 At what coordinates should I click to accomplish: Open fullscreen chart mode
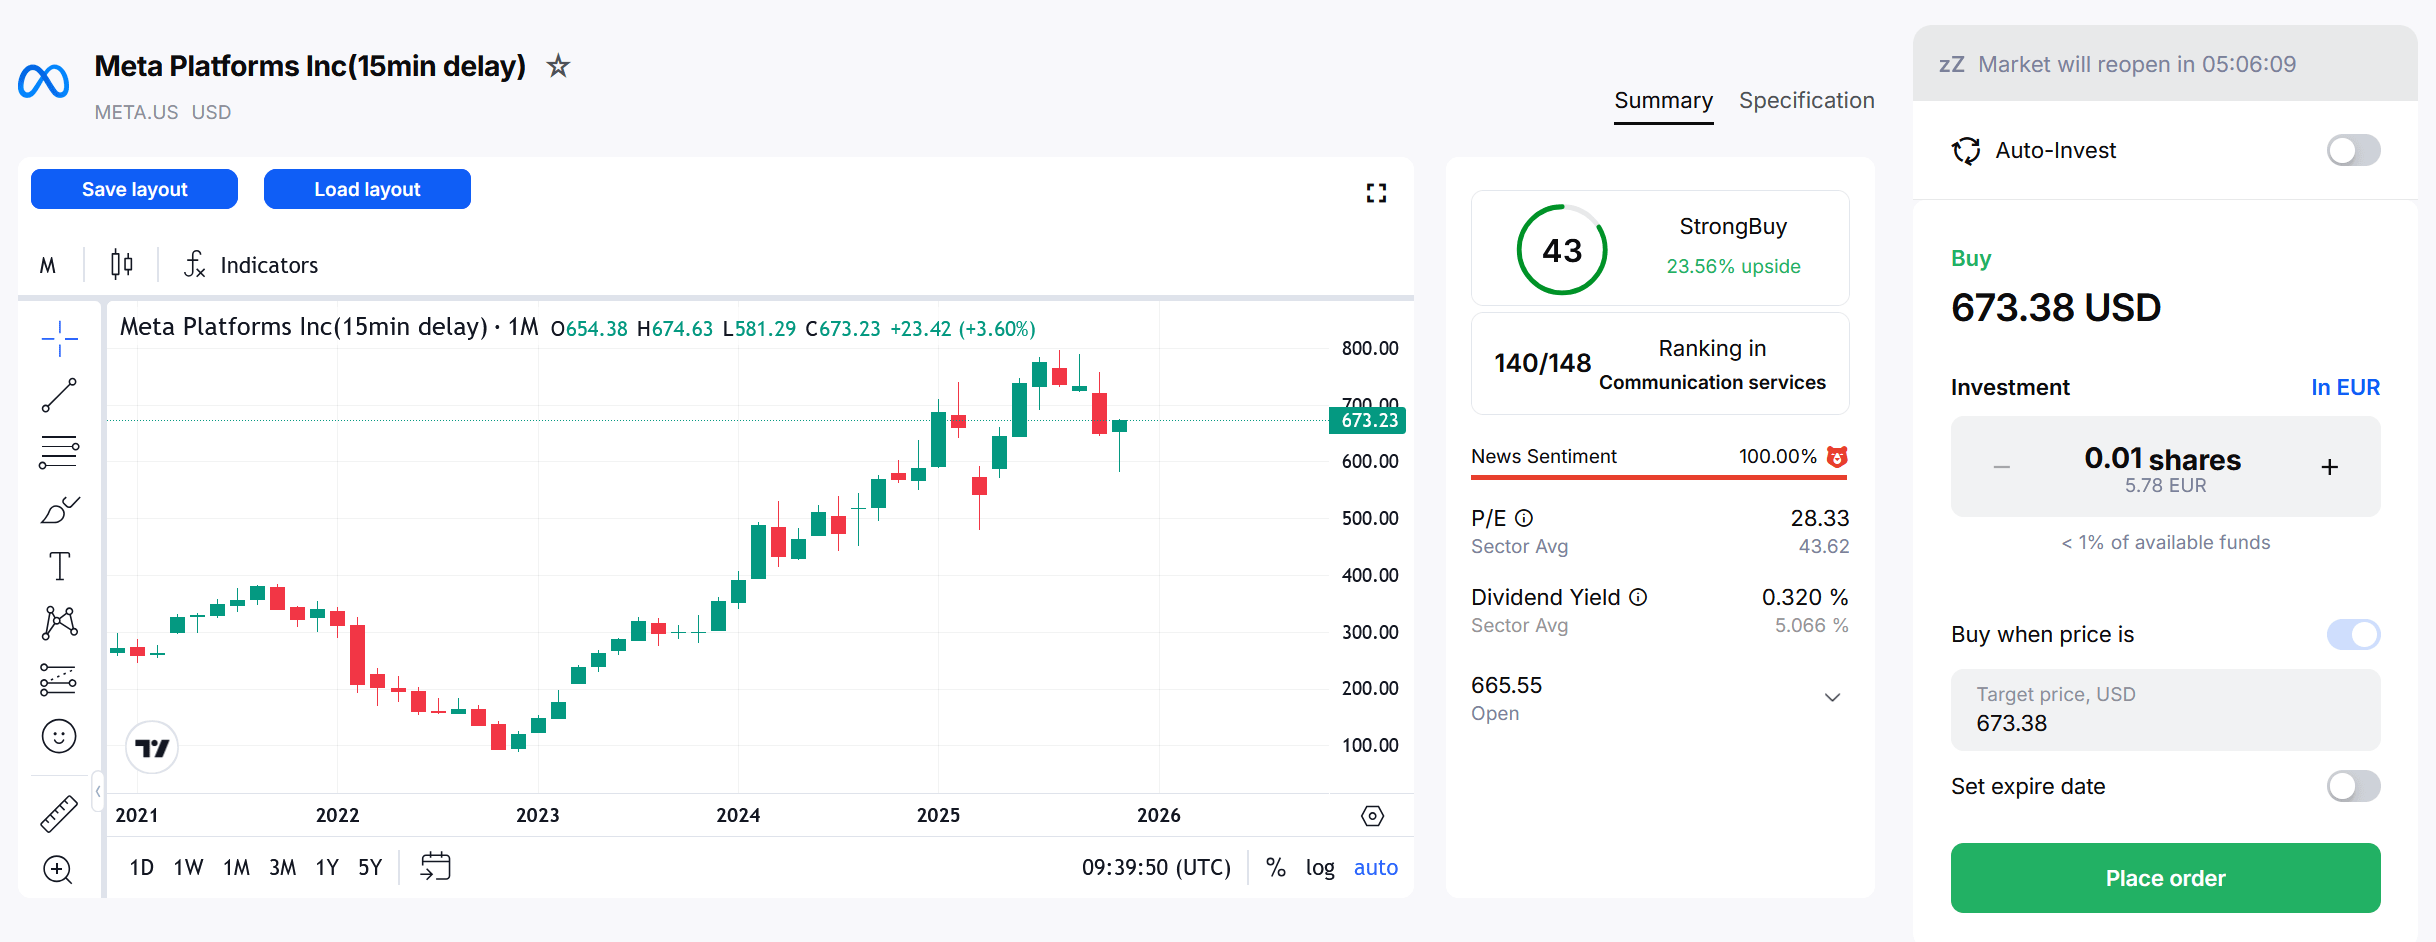click(x=1376, y=193)
